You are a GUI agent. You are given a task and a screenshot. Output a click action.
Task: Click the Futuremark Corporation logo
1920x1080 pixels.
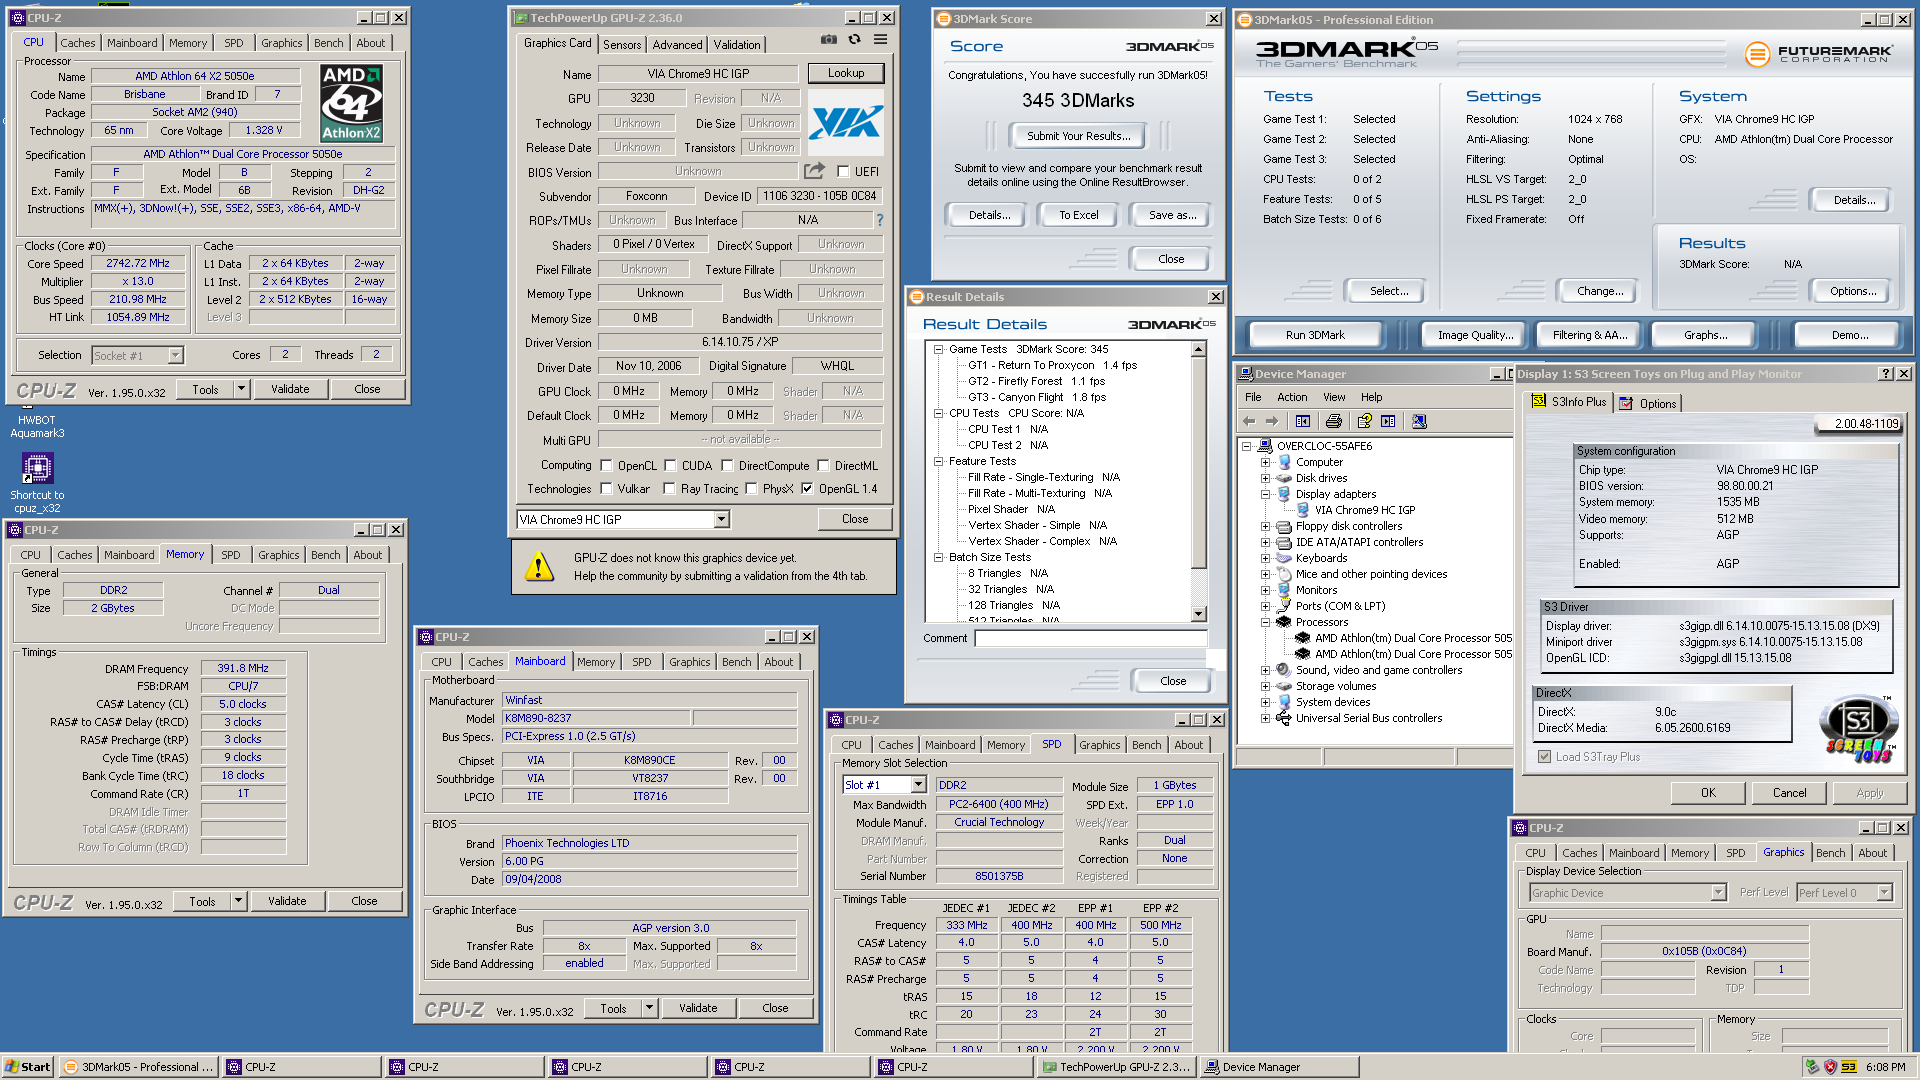1819,55
